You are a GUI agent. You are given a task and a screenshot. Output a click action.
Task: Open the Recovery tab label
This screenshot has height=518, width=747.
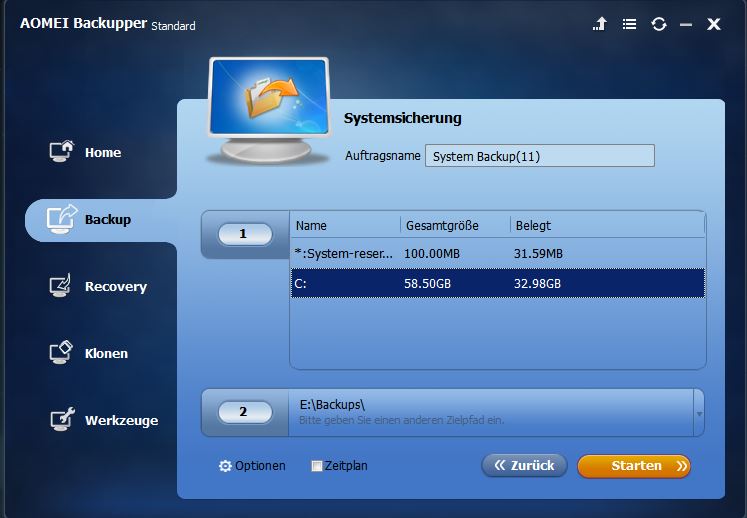click(116, 286)
